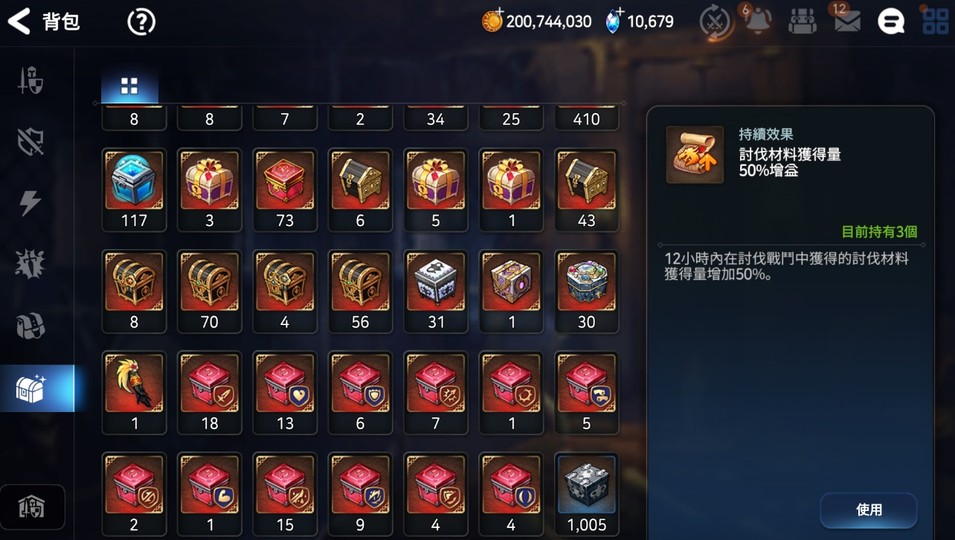Open the grid main menu icon

point(936,22)
